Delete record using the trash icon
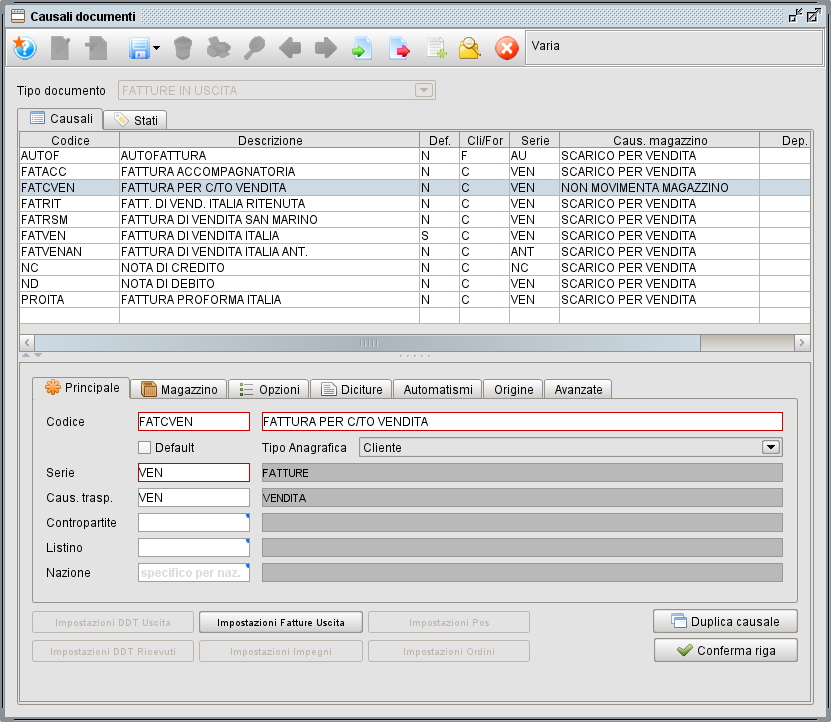 coord(185,48)
